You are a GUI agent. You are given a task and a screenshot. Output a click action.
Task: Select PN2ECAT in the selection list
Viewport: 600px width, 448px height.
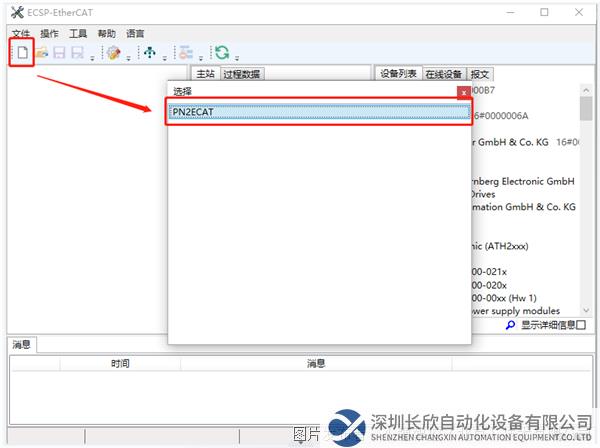[318, 112]
